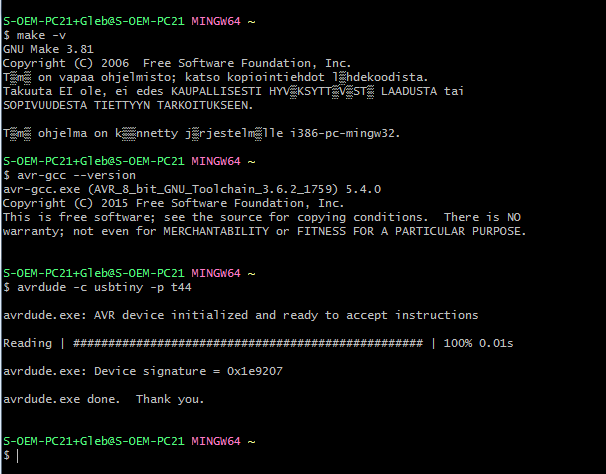This screenshot has width=606, height=474.
Task: Click the "This is free software" line
Action: (x=262, y=216)
